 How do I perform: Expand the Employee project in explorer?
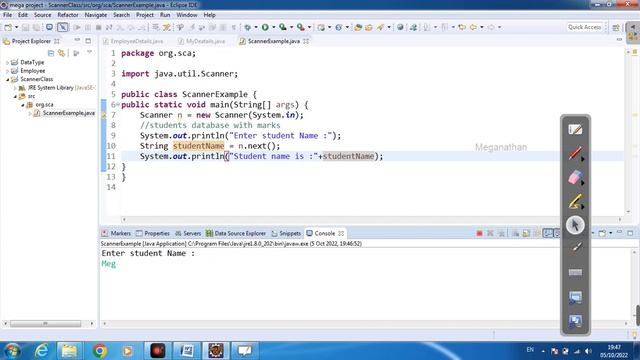[x=7, y=71]
